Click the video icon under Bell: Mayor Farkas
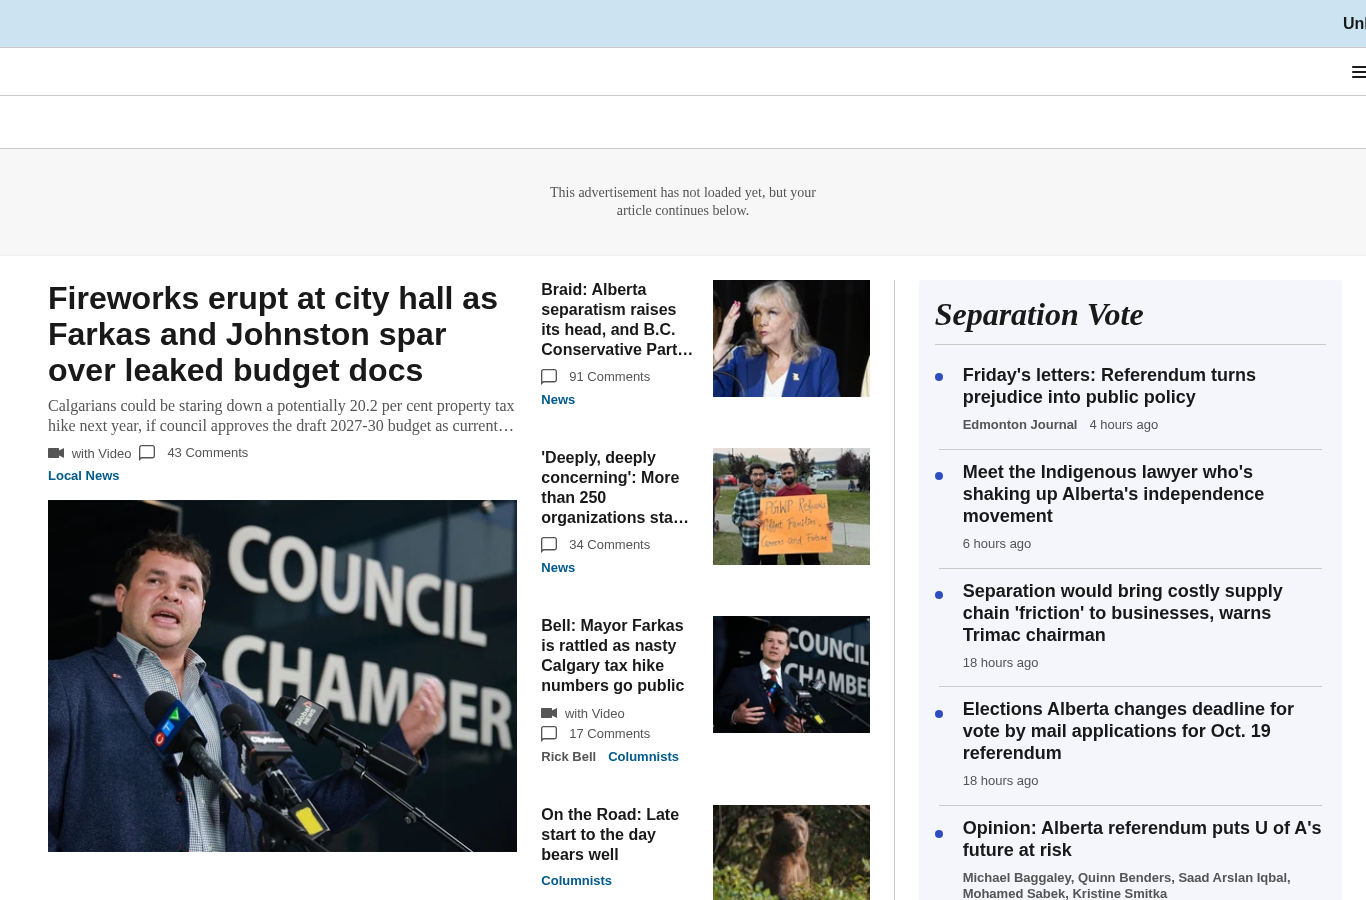This screenshot has height=900, width=1366. pos(549,713)
